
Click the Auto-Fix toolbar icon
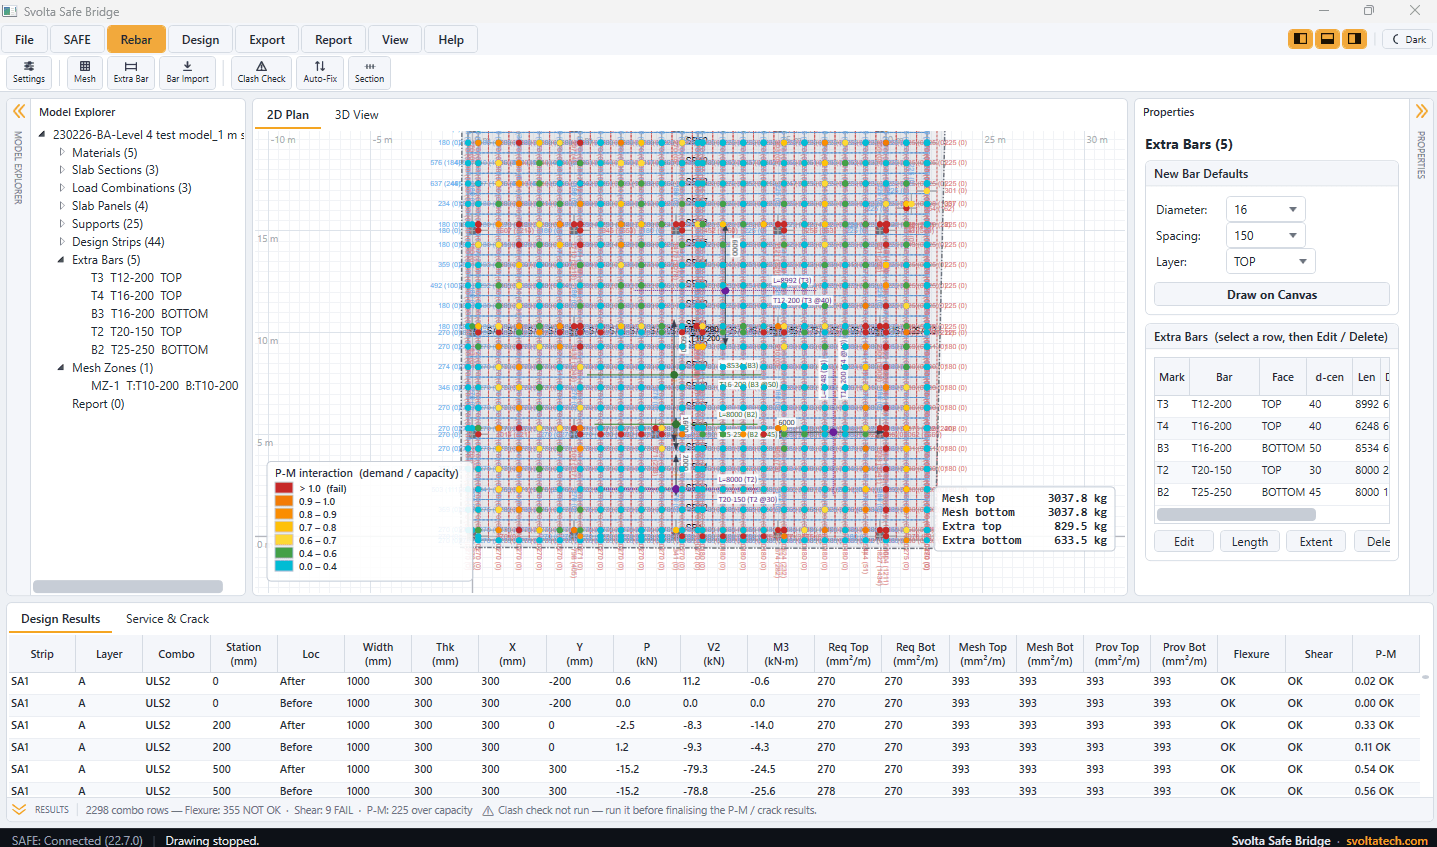click(x=320, y=72)
